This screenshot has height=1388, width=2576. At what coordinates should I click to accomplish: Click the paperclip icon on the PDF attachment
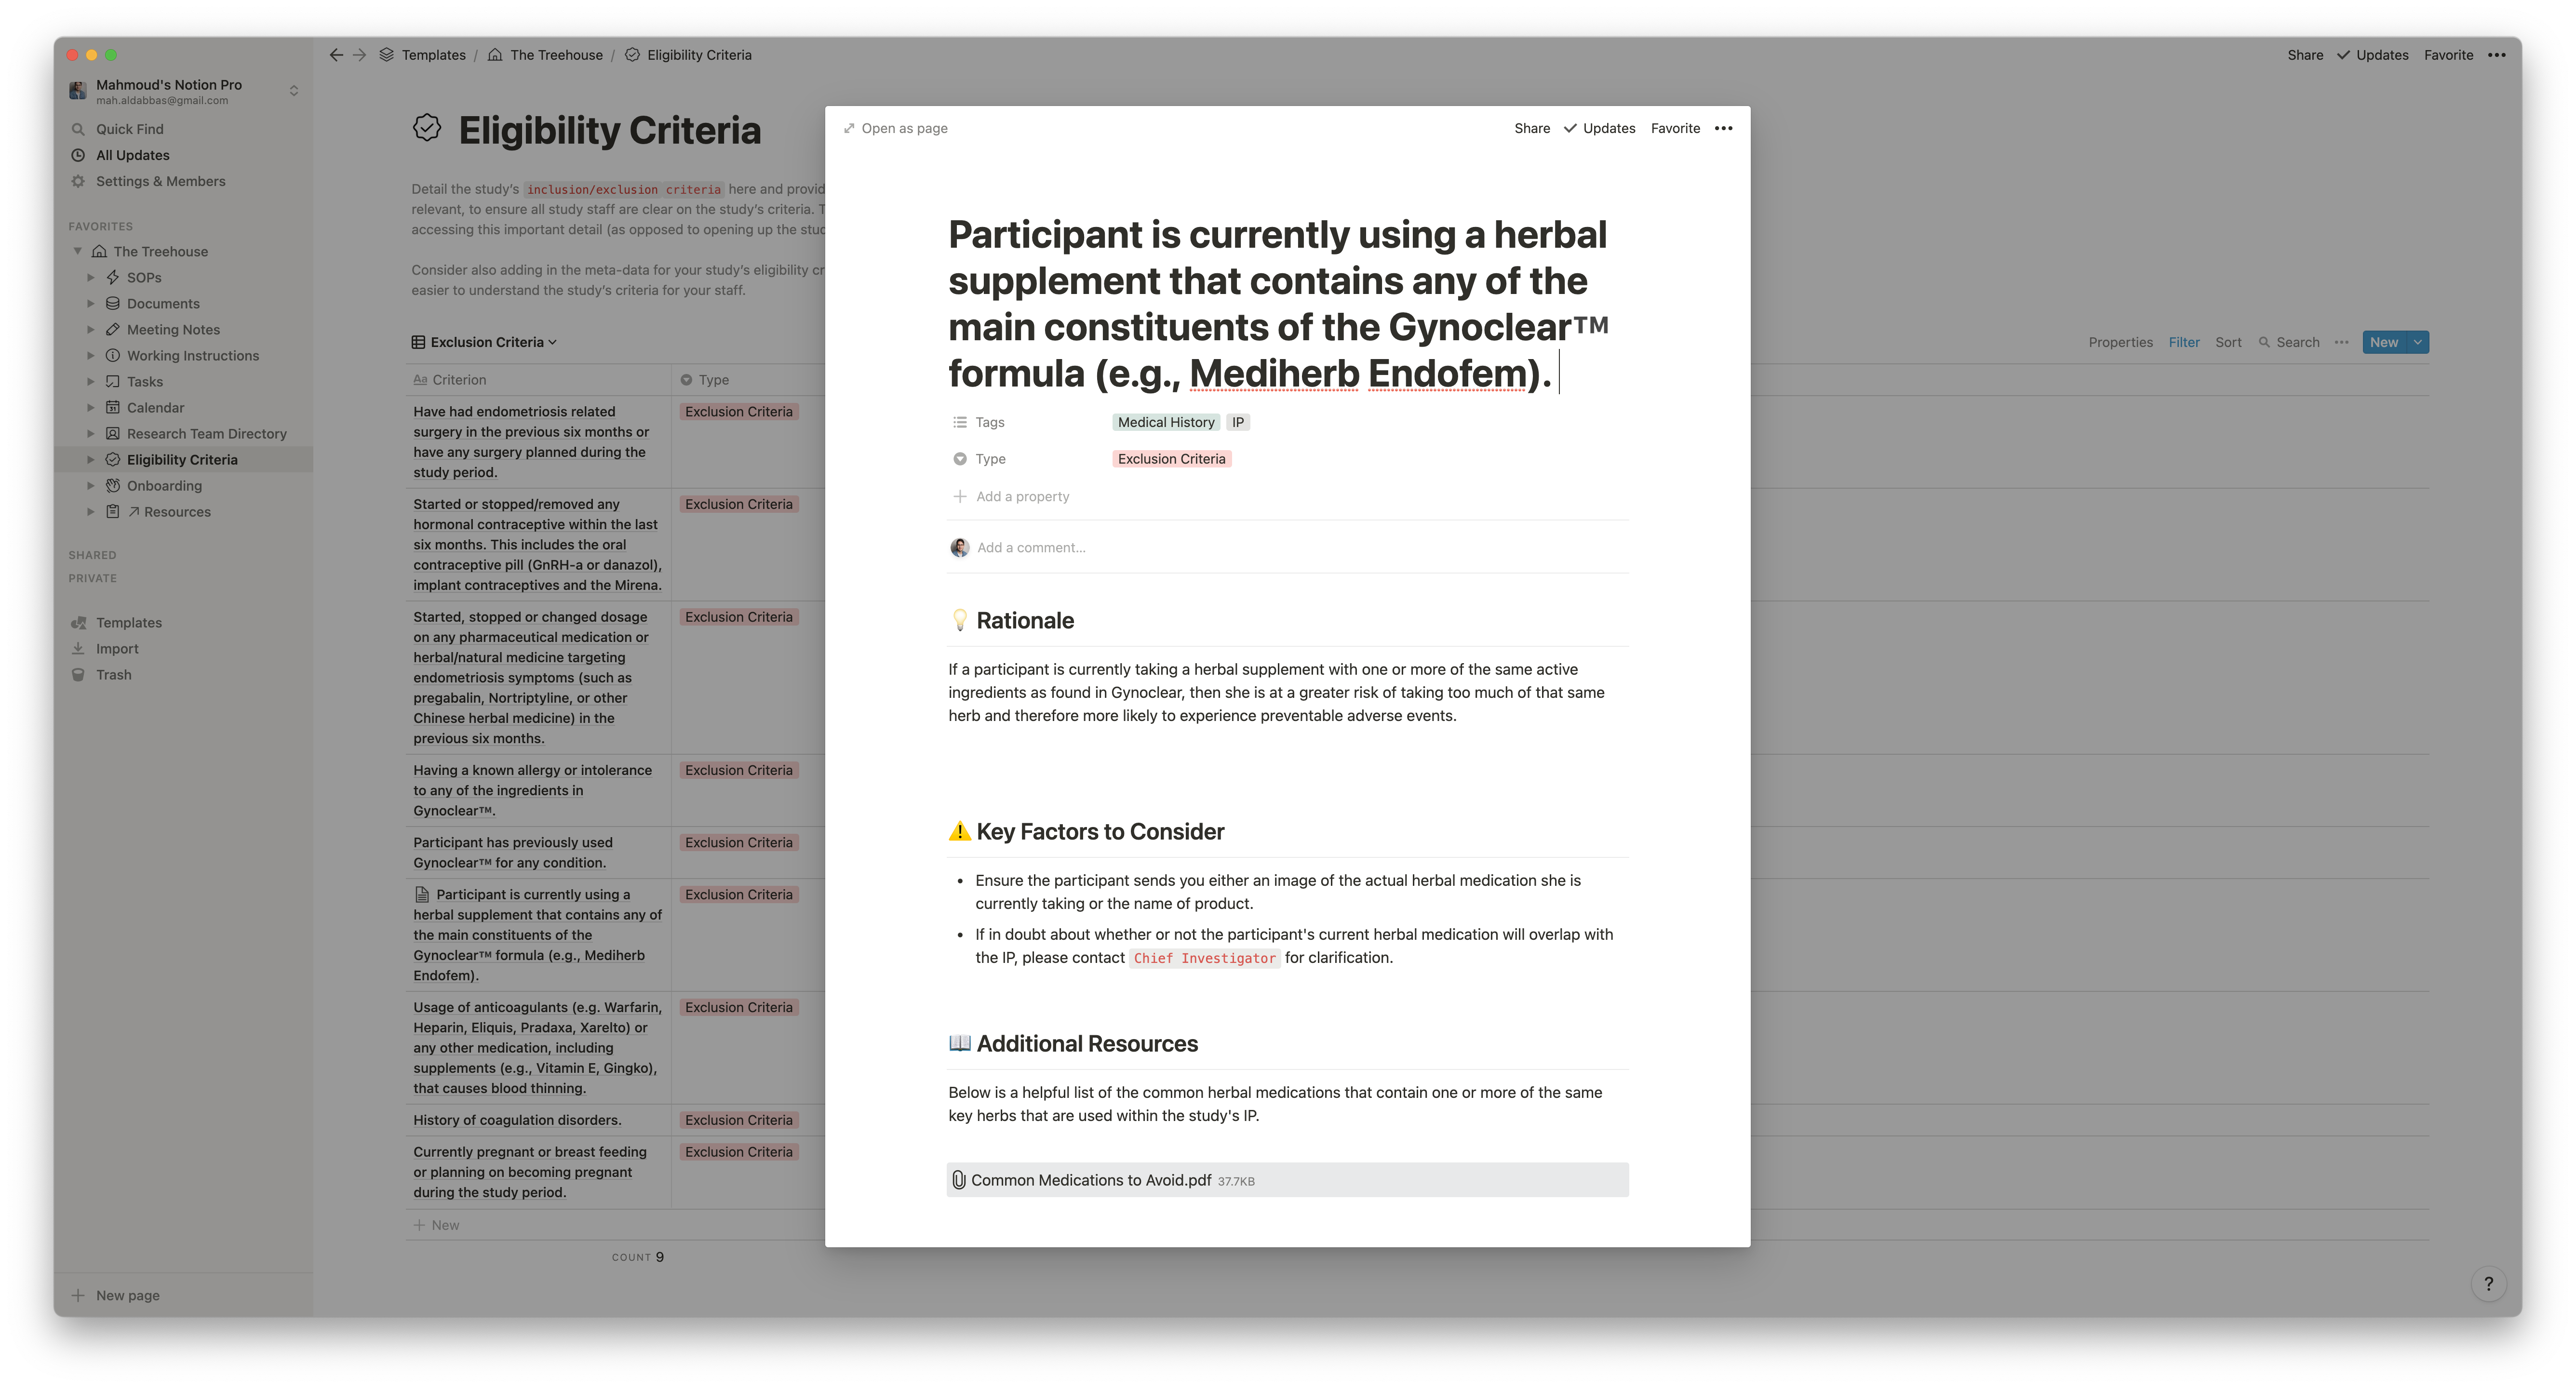(959, 1180)
